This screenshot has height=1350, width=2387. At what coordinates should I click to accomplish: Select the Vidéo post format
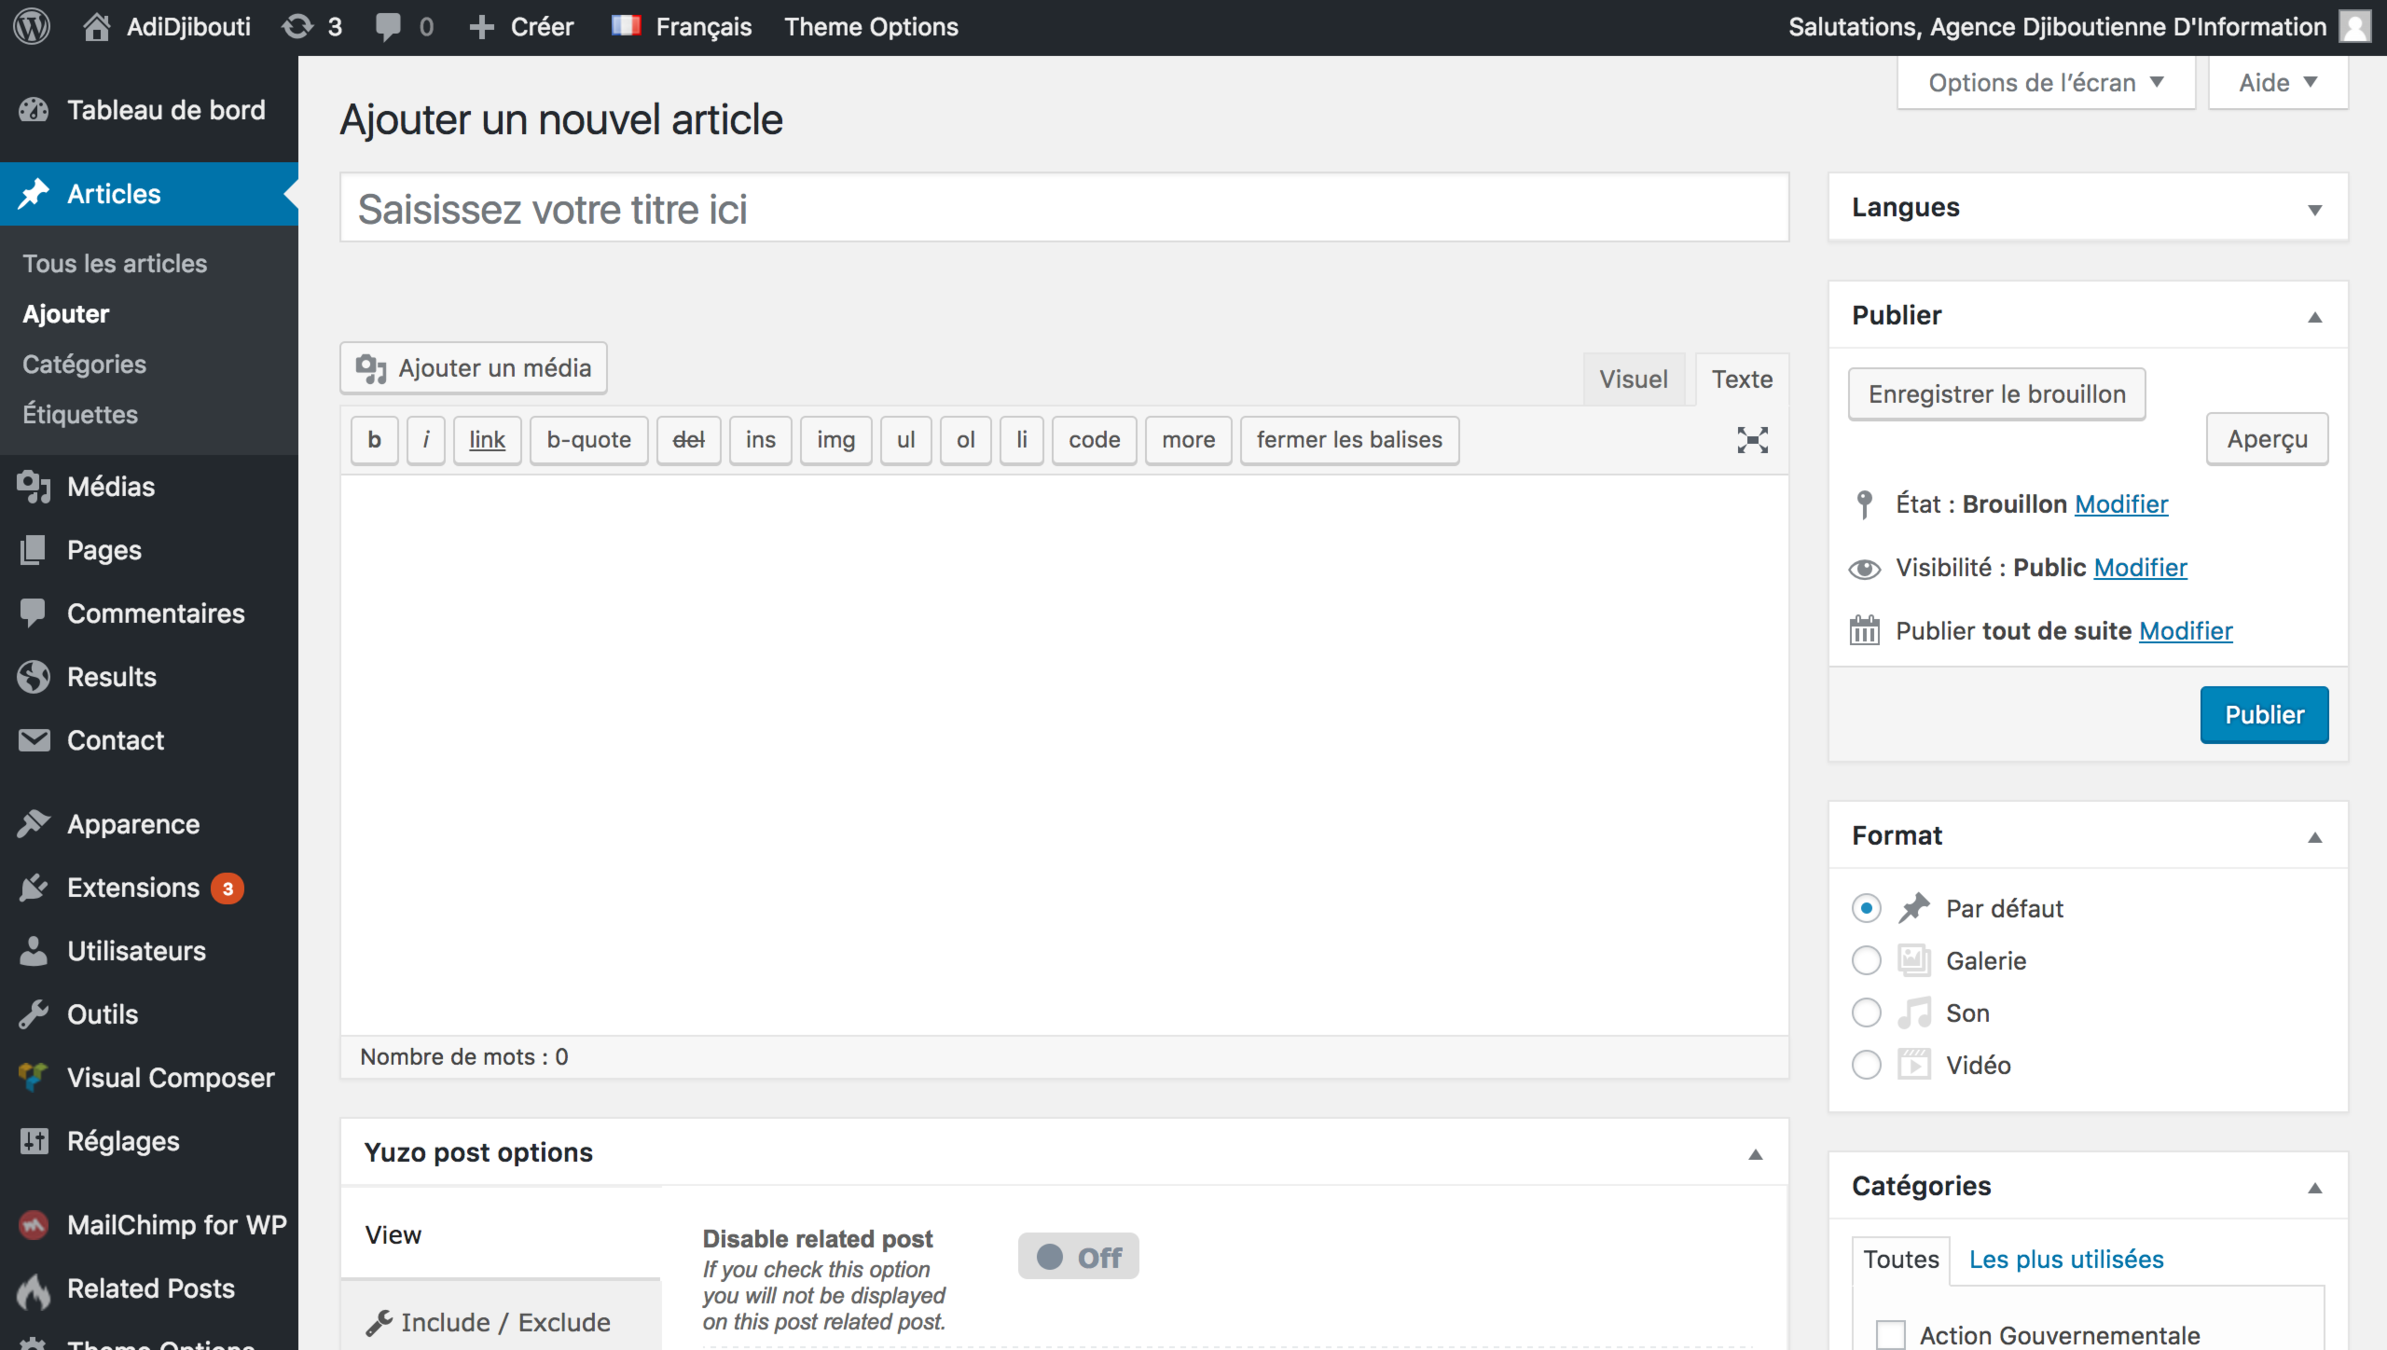pos(1866,1065)
